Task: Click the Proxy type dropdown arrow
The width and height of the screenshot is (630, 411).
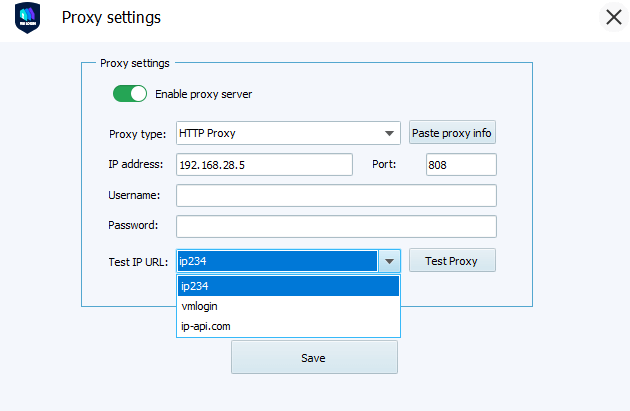Action: 390,133
